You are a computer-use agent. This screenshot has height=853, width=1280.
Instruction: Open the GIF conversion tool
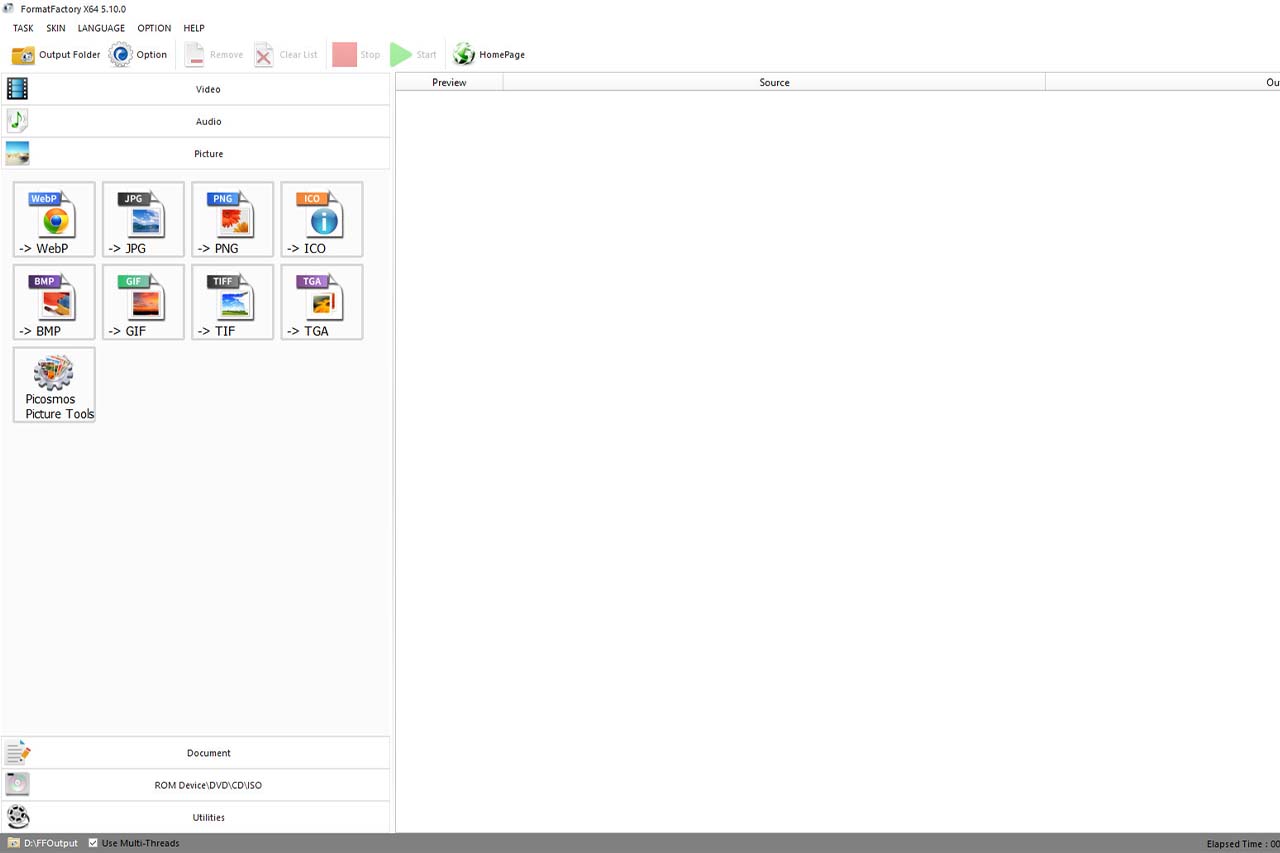point(143,302)
